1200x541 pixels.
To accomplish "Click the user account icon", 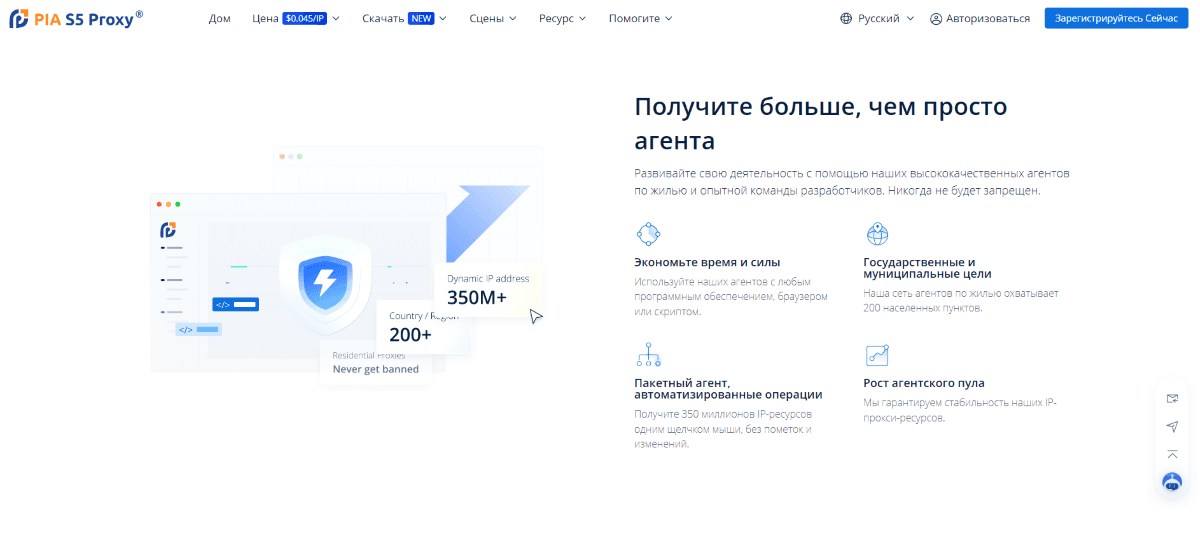I will point(936,18).
